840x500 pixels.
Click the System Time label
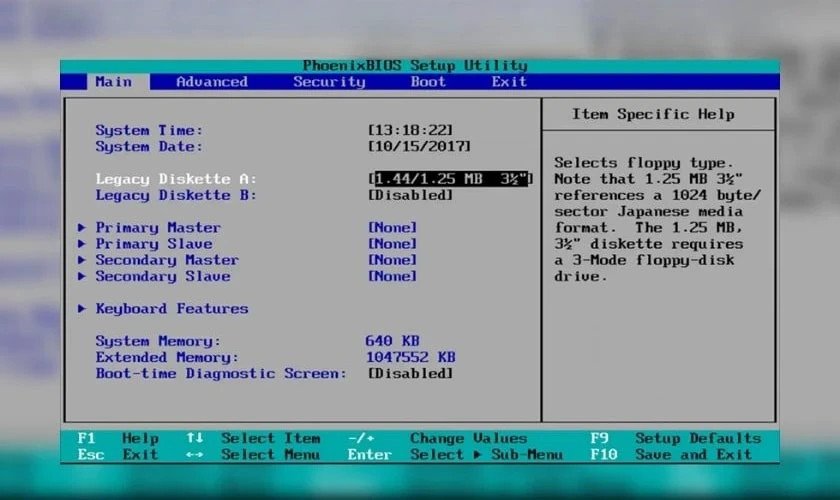point(149,130)
